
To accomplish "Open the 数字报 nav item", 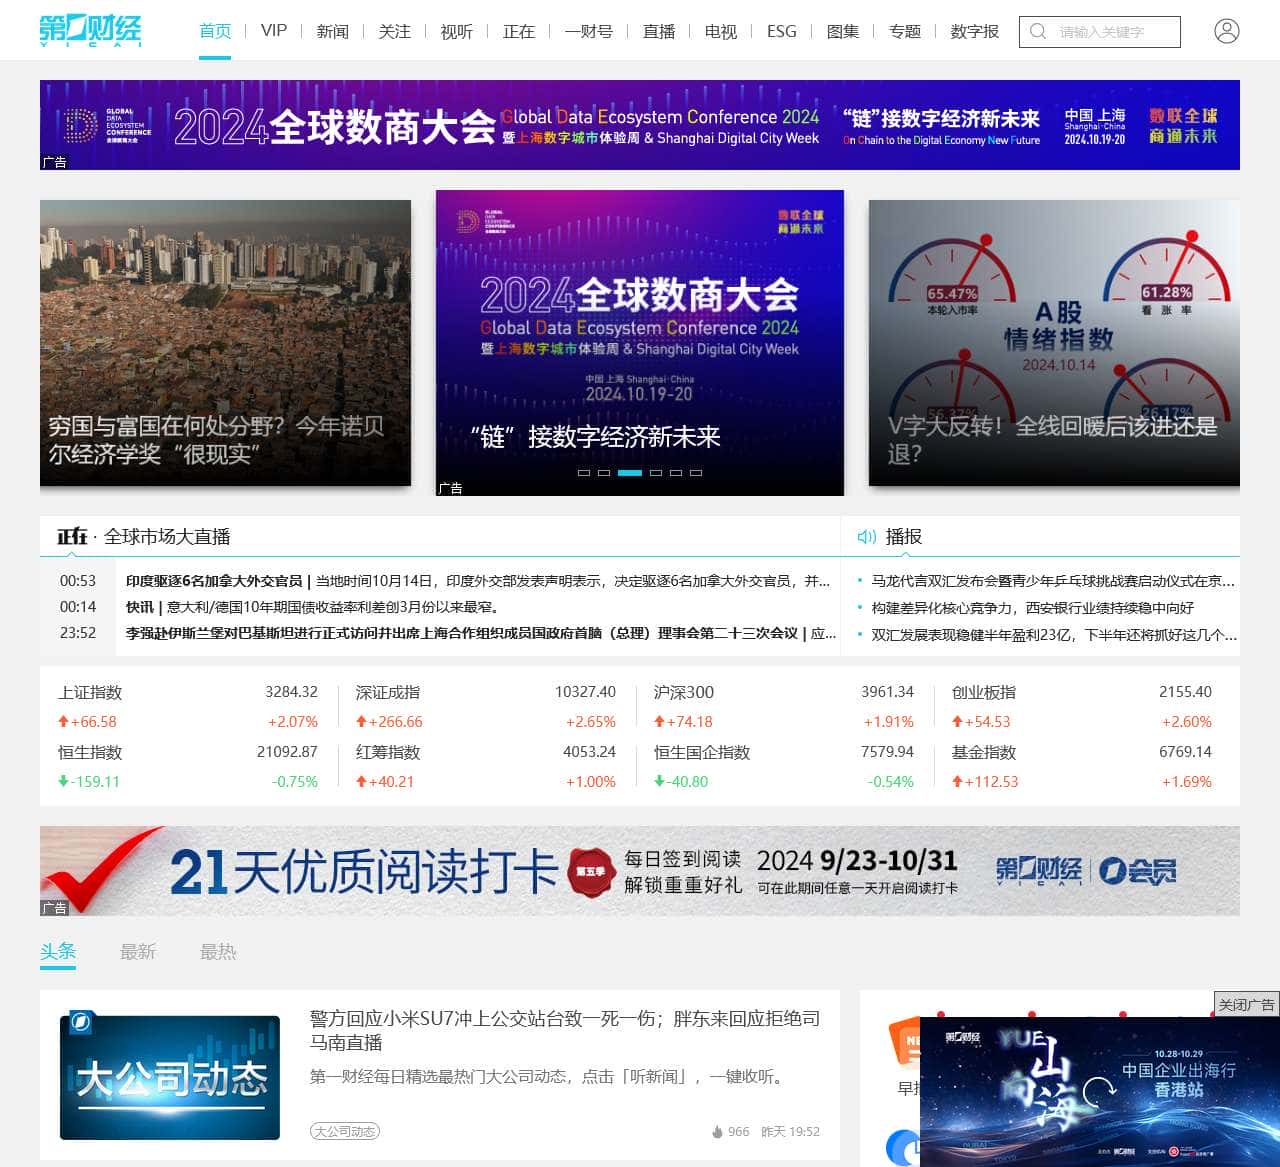I will 975,31.
